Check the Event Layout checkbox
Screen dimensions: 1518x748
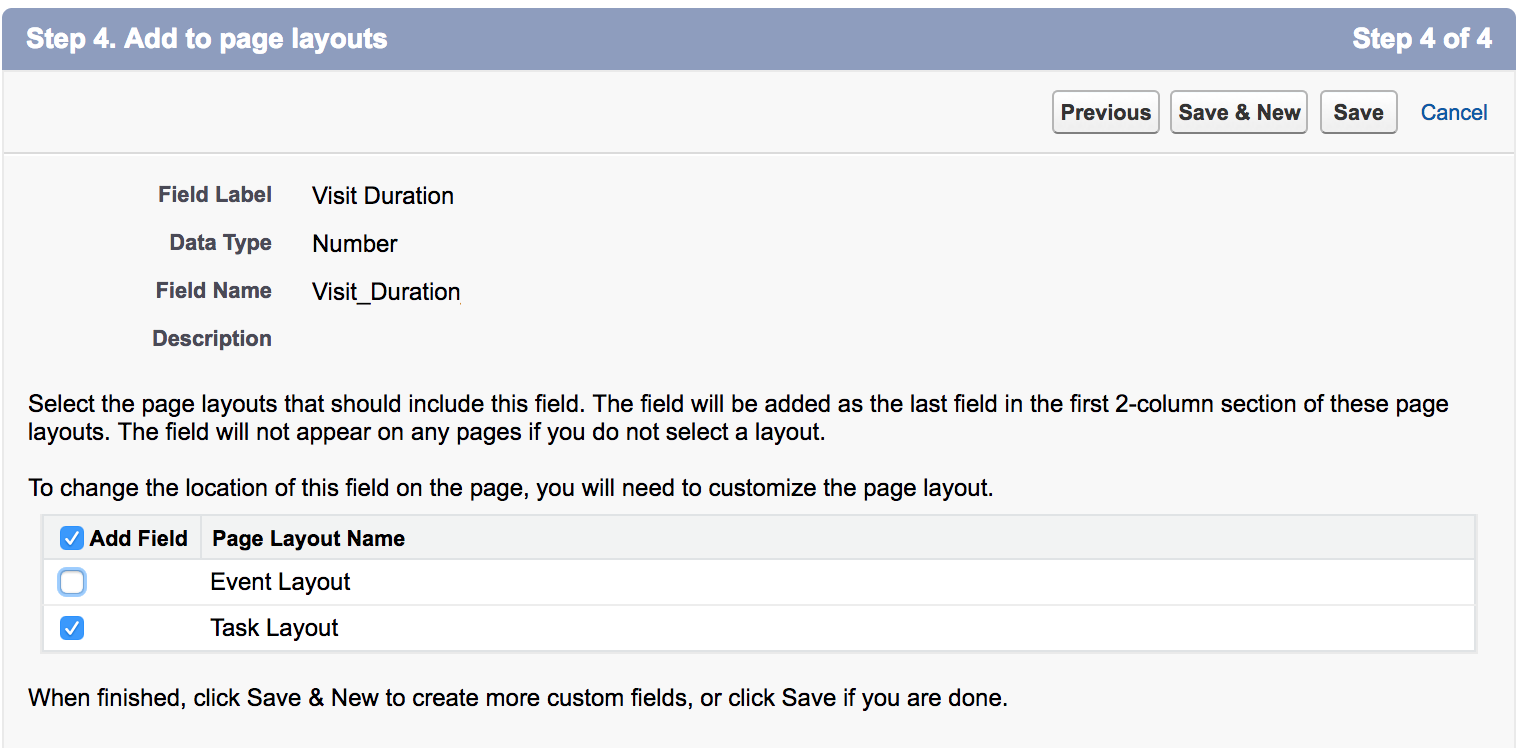(x=72, y=582)
